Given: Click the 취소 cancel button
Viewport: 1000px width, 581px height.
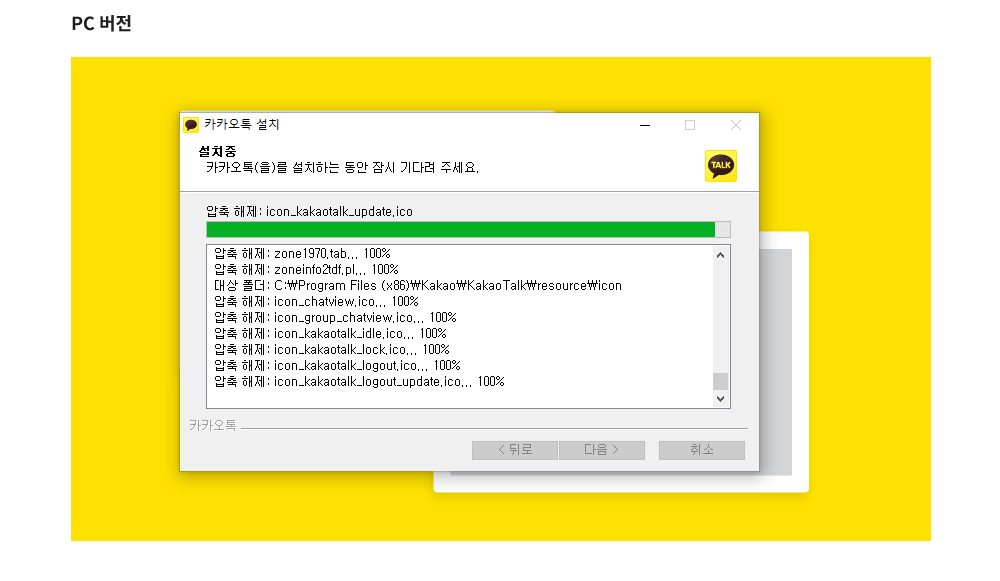Looking at the screenshot, I should pyautogui.click(x=702, y=450).
